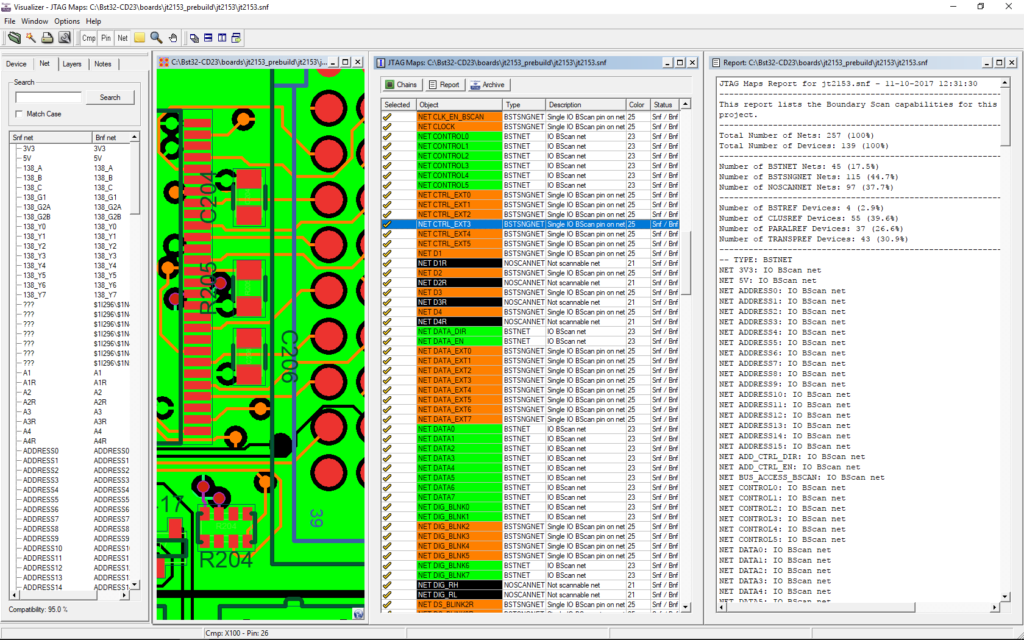Click the tile windows horizontally icon
1024x640 pixels.
coord(207,38)
